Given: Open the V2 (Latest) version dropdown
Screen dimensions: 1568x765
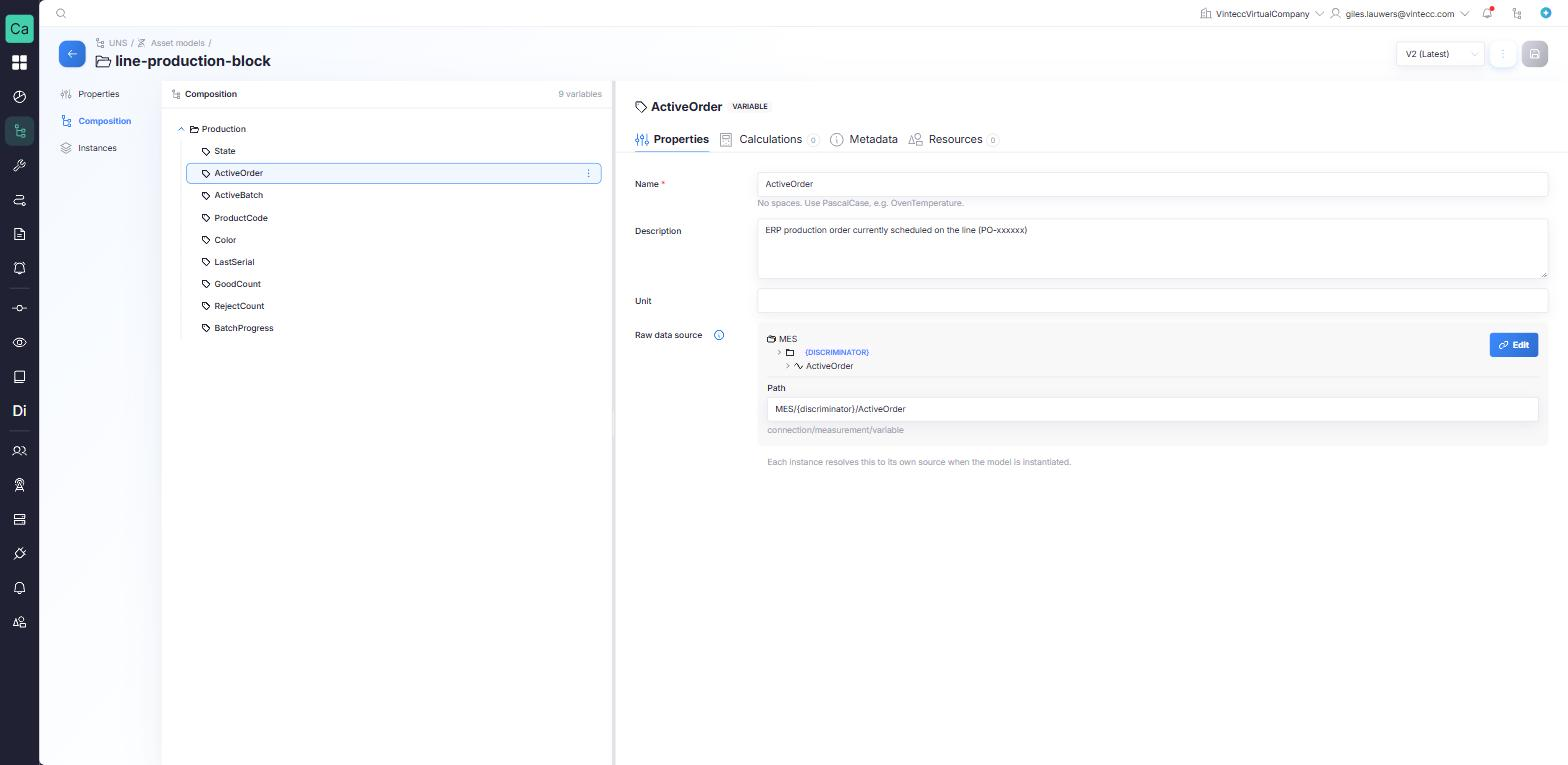Looking at the screenshot, I should pyautogui.click(x=1440, y=54).
